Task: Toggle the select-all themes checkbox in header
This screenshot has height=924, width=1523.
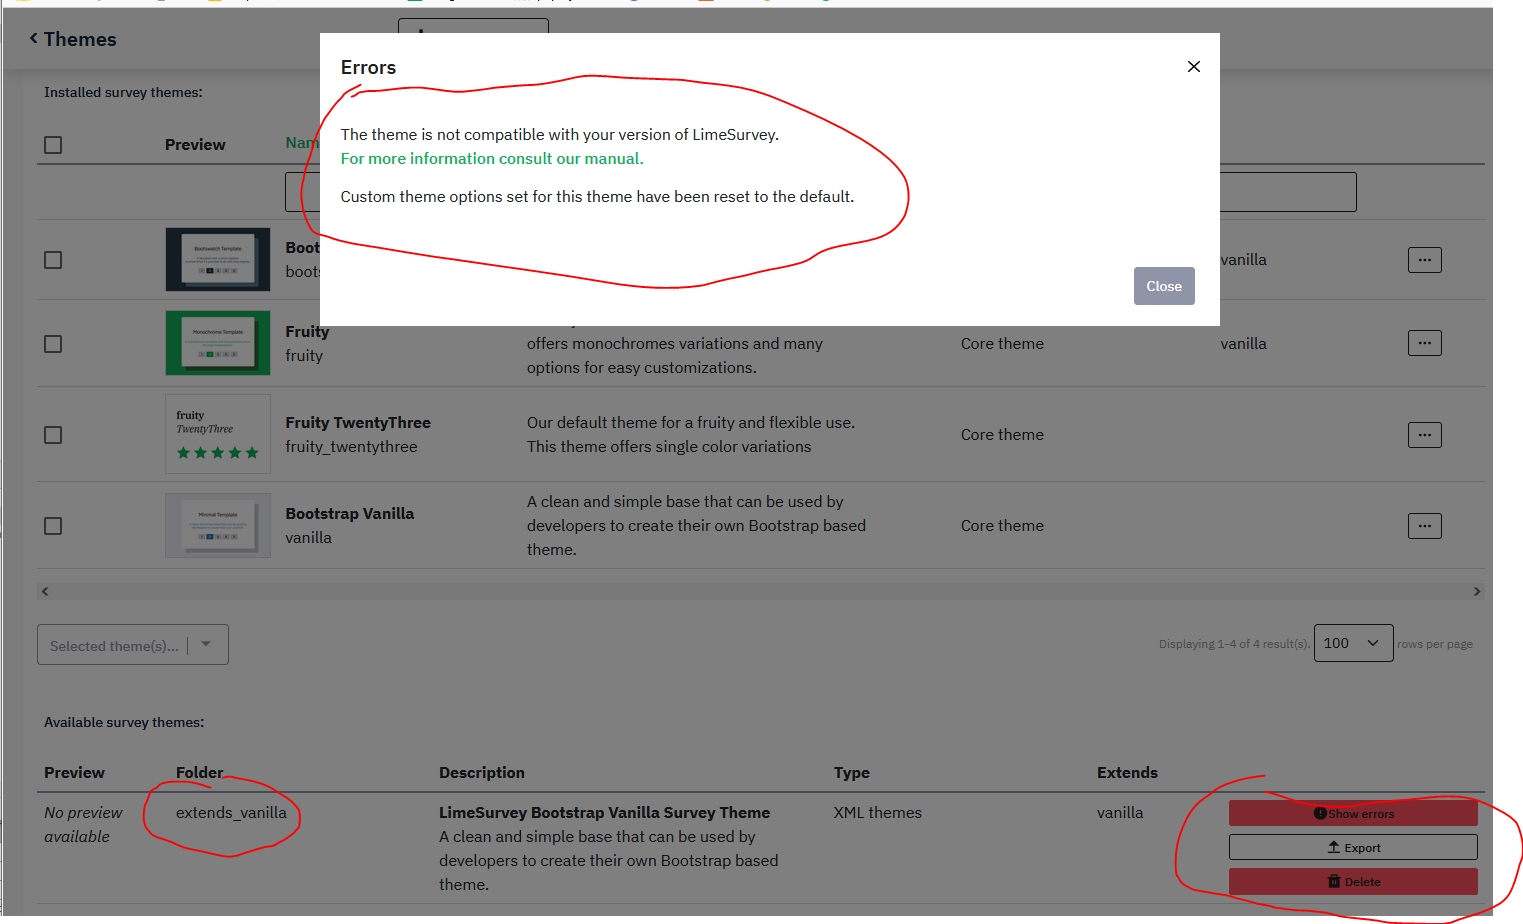Action: [53, 145]
